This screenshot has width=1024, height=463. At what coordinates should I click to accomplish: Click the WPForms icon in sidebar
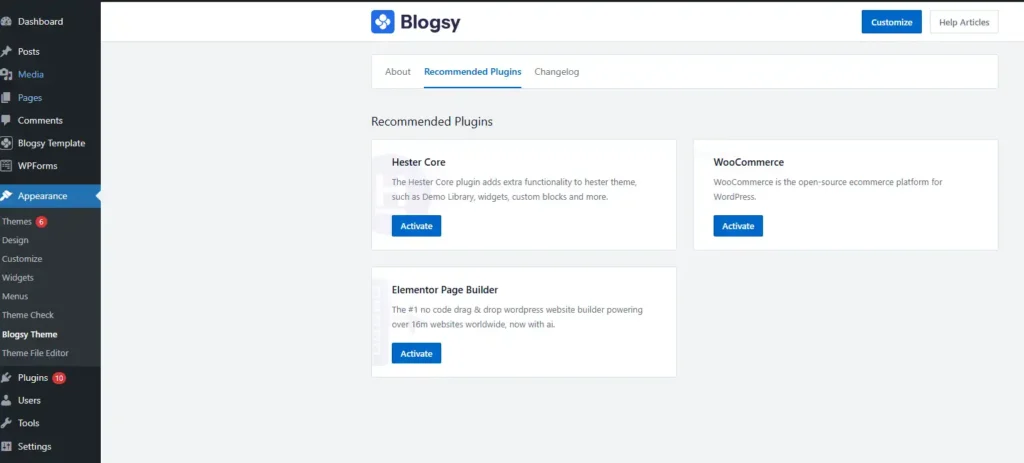[7, 166]
